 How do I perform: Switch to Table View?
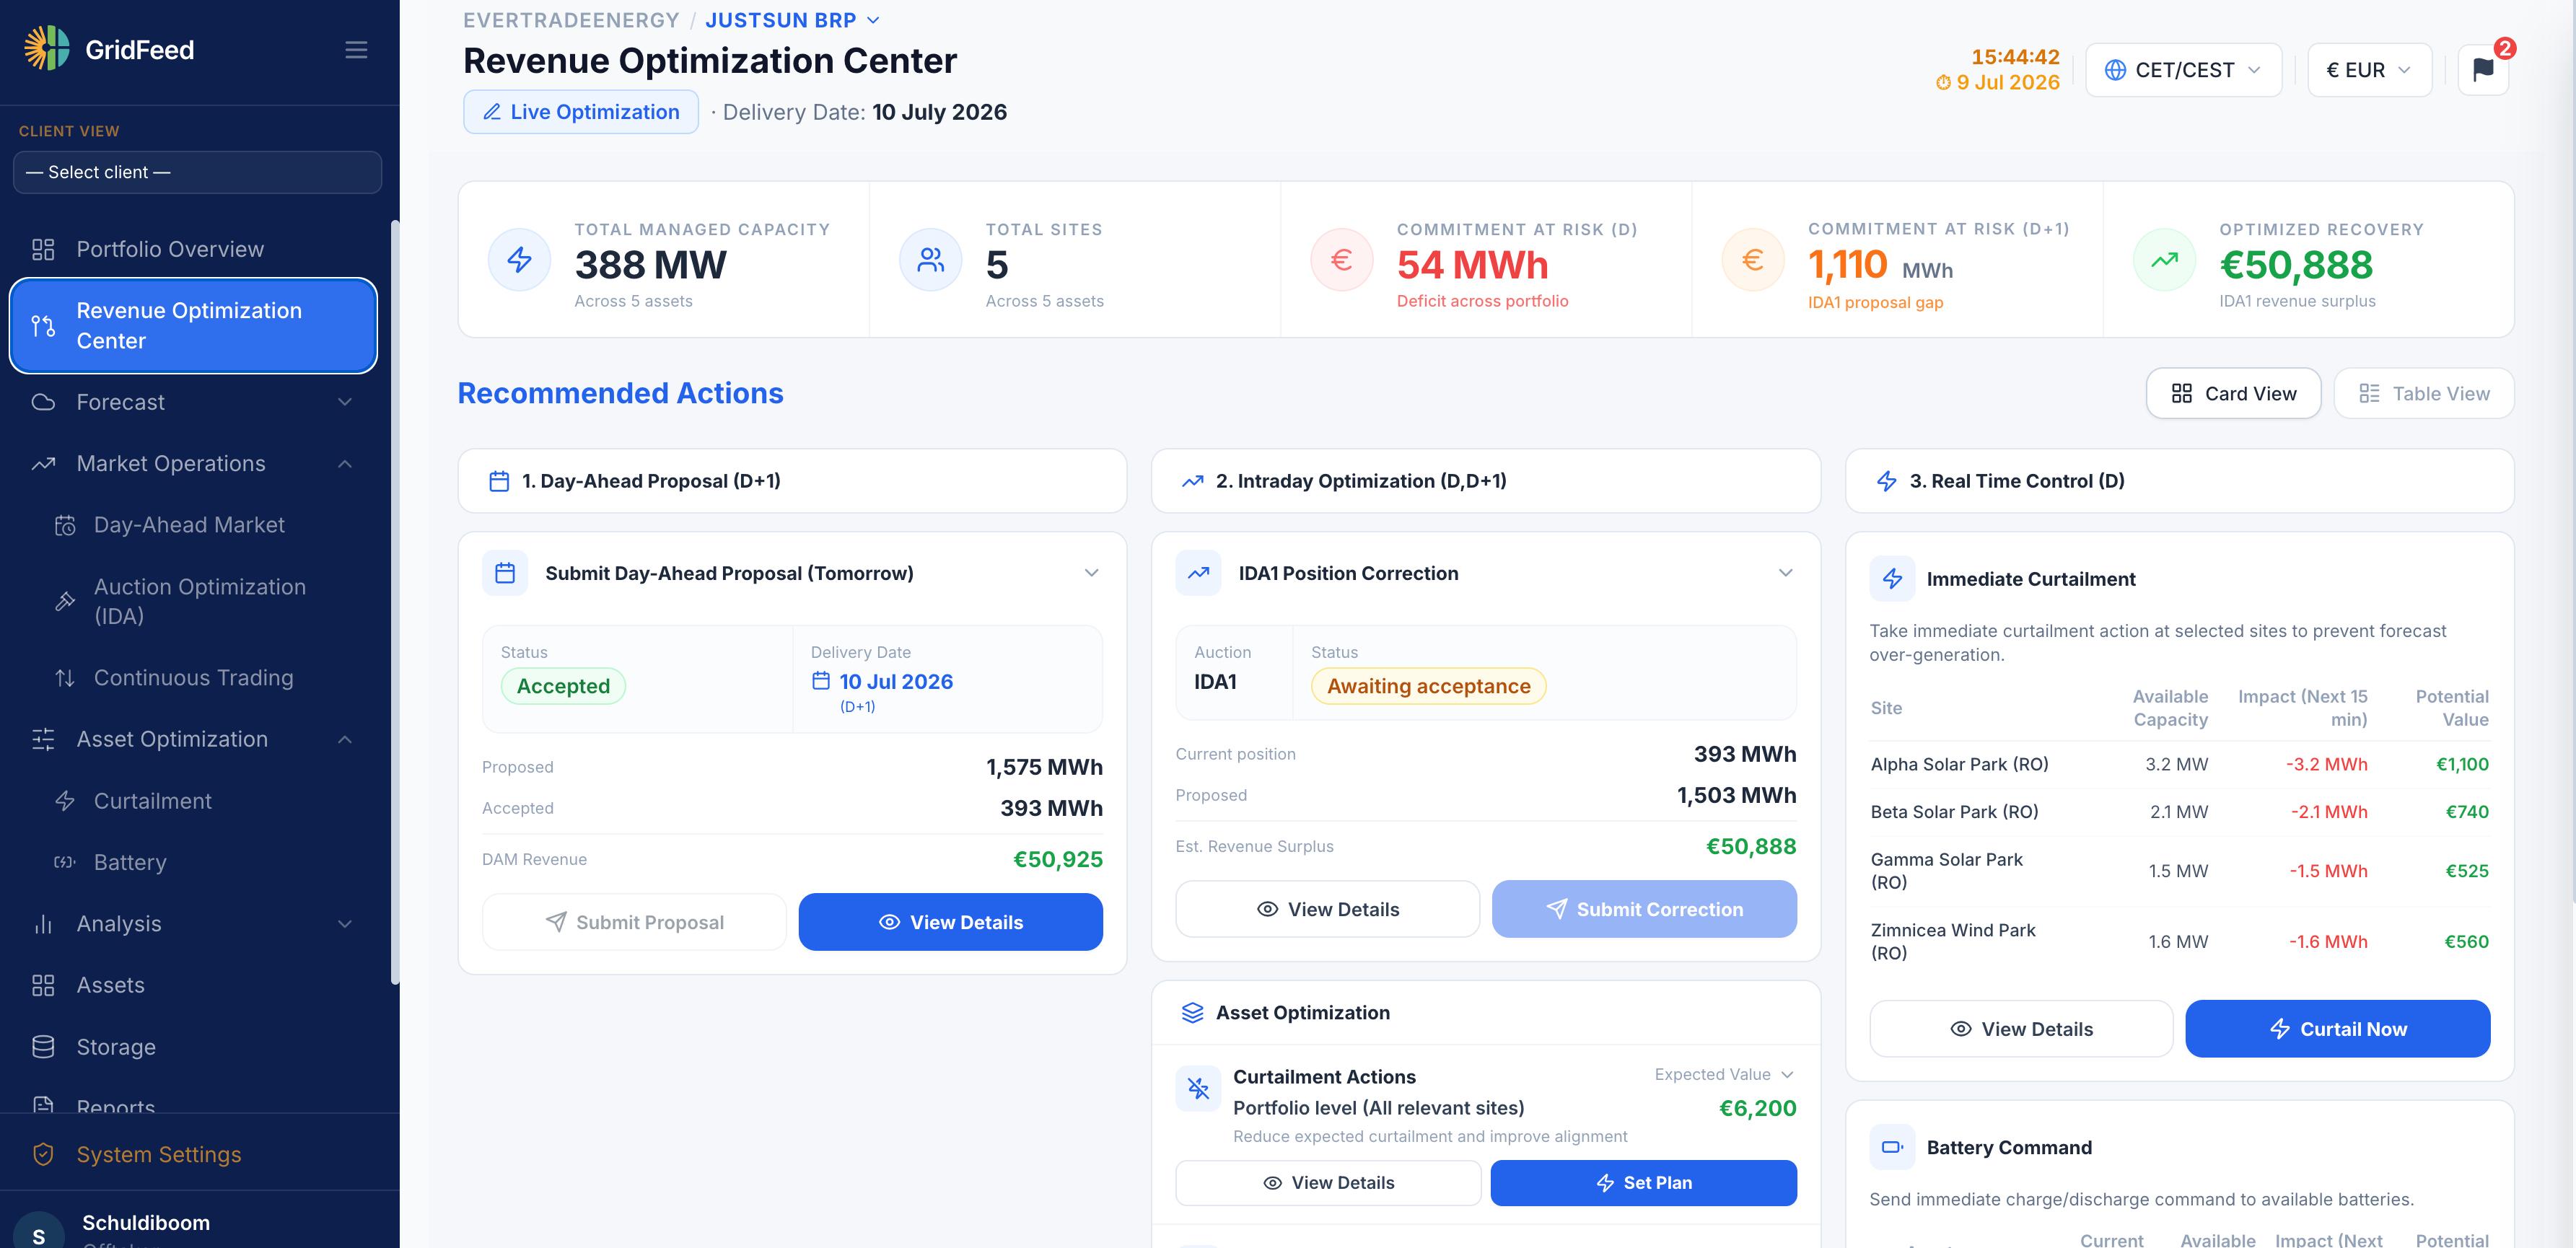(2423, 393)
